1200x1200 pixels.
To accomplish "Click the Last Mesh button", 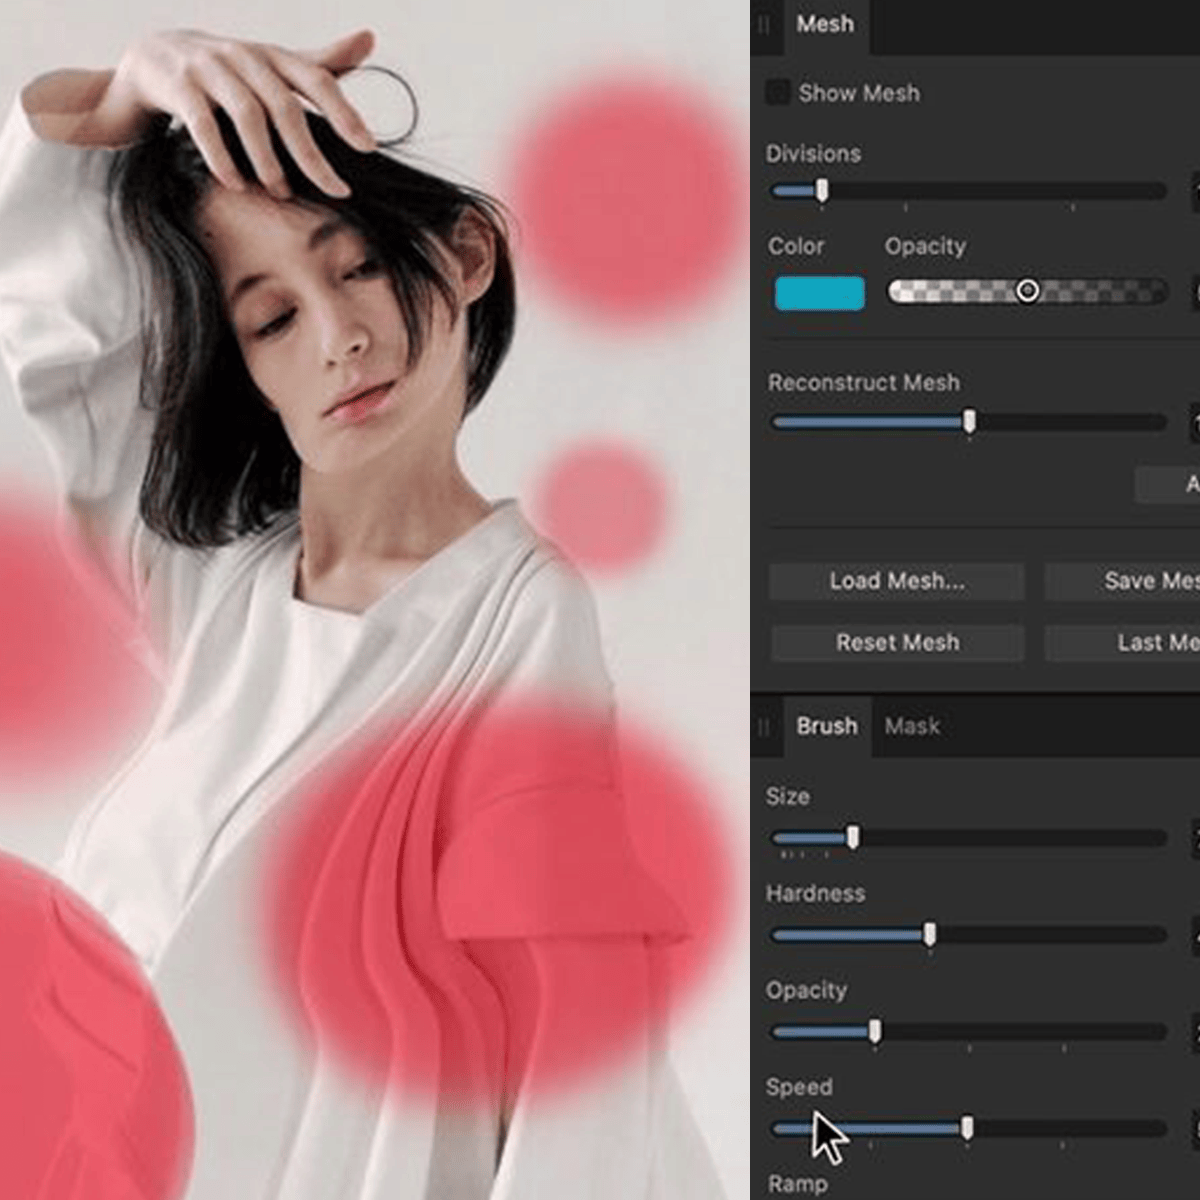I will click(1122, 643).
